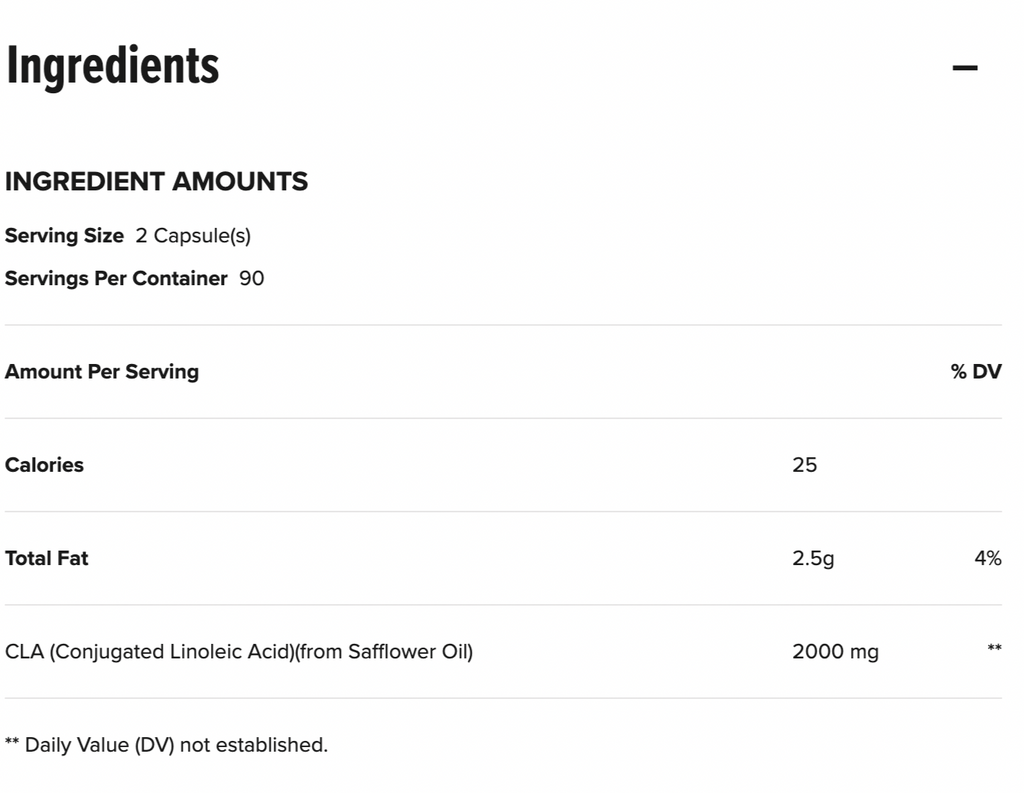This screenshot has height=793, width=1024.
Task: Click the Ingredients heading
Action: click(113, 67)
